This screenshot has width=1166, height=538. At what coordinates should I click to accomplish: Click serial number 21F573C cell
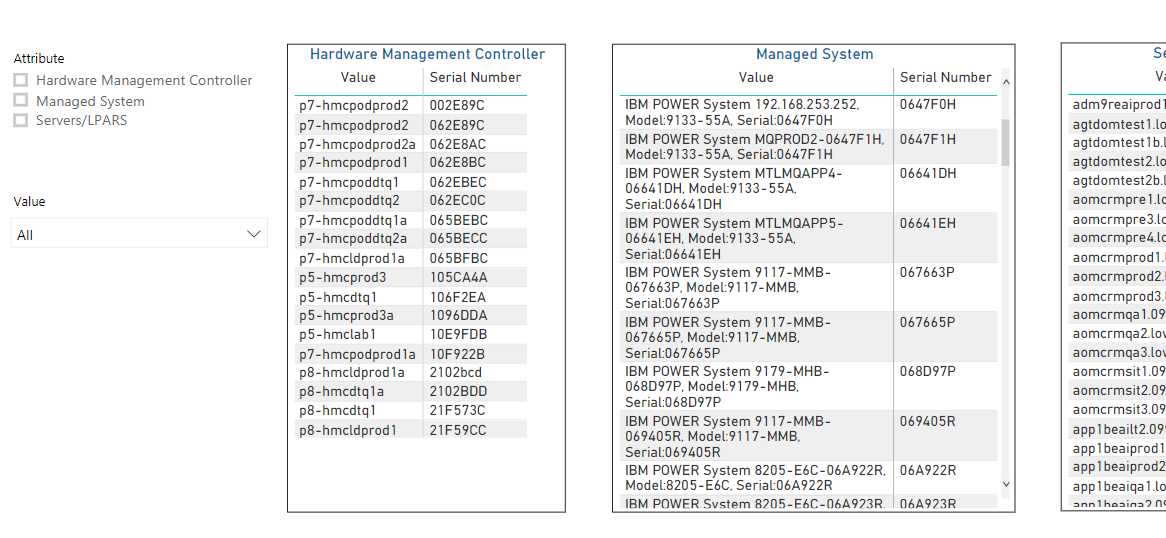[x=457, y=411]
